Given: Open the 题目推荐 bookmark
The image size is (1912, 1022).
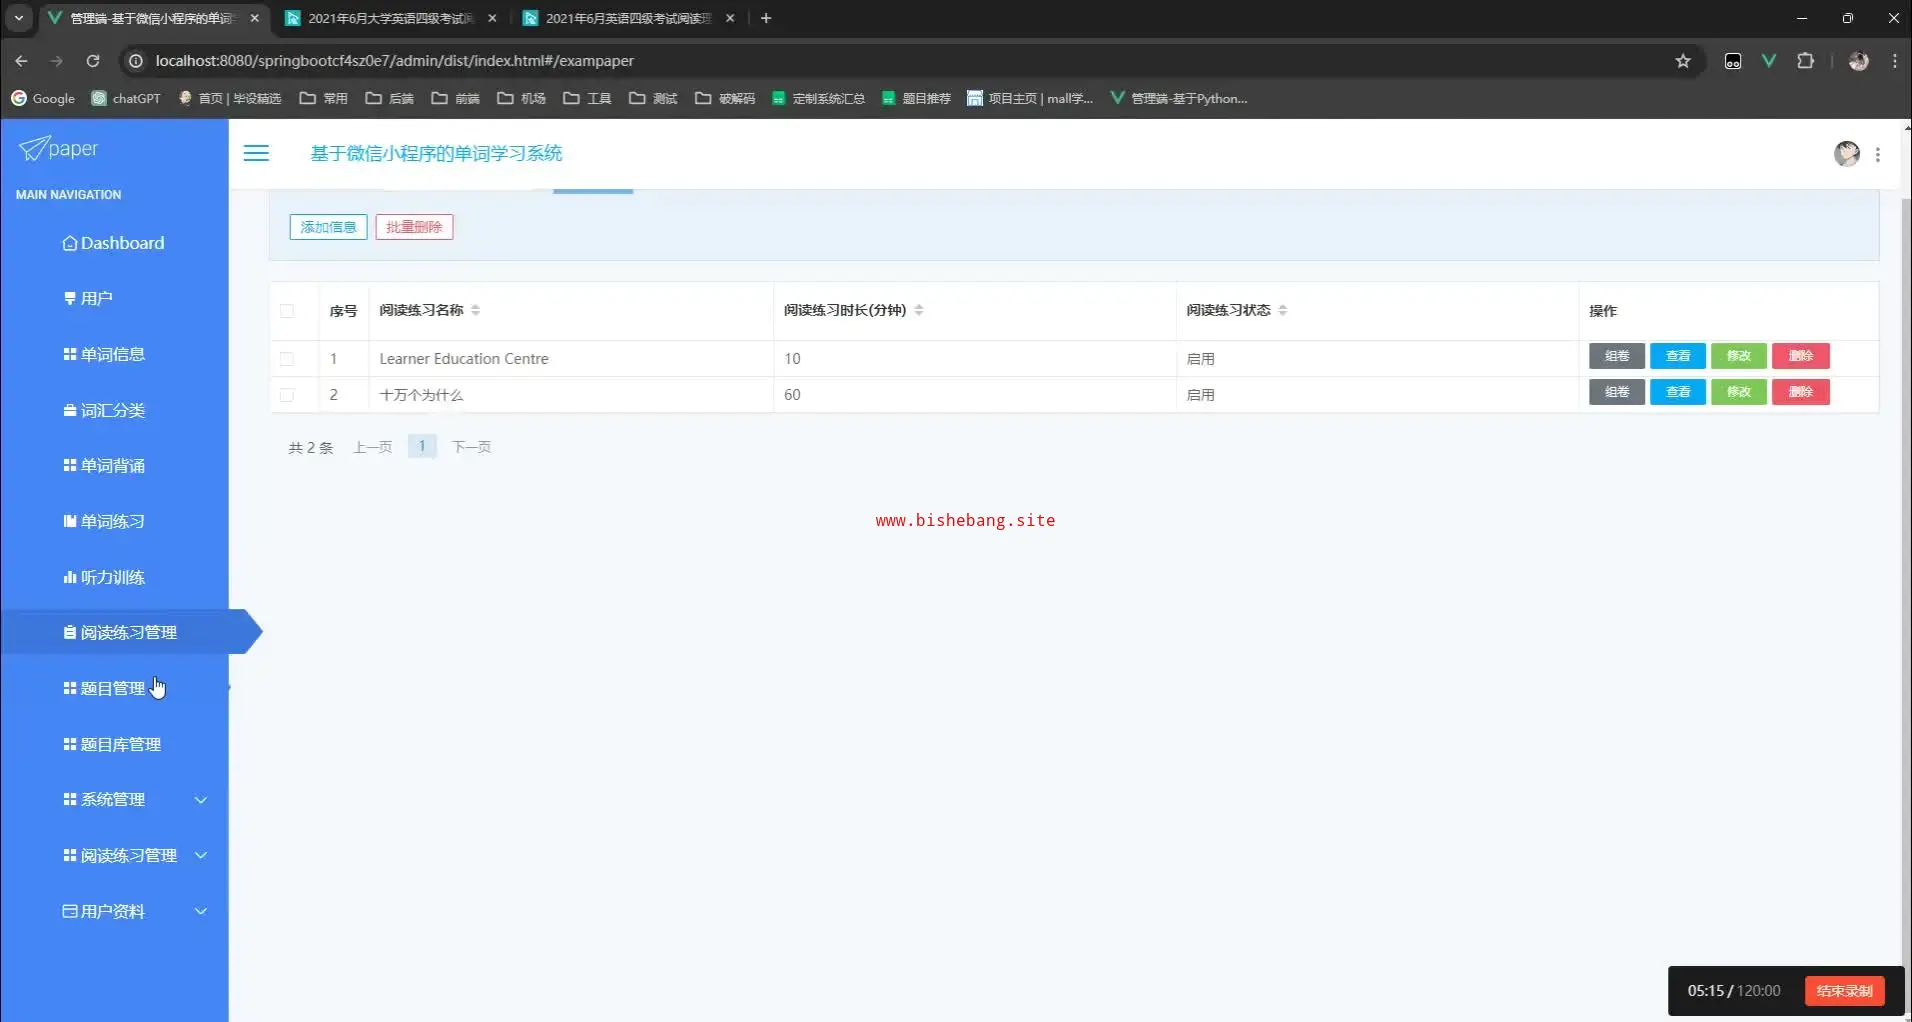Looking at the screenshot, I should (x=916, y=98).
